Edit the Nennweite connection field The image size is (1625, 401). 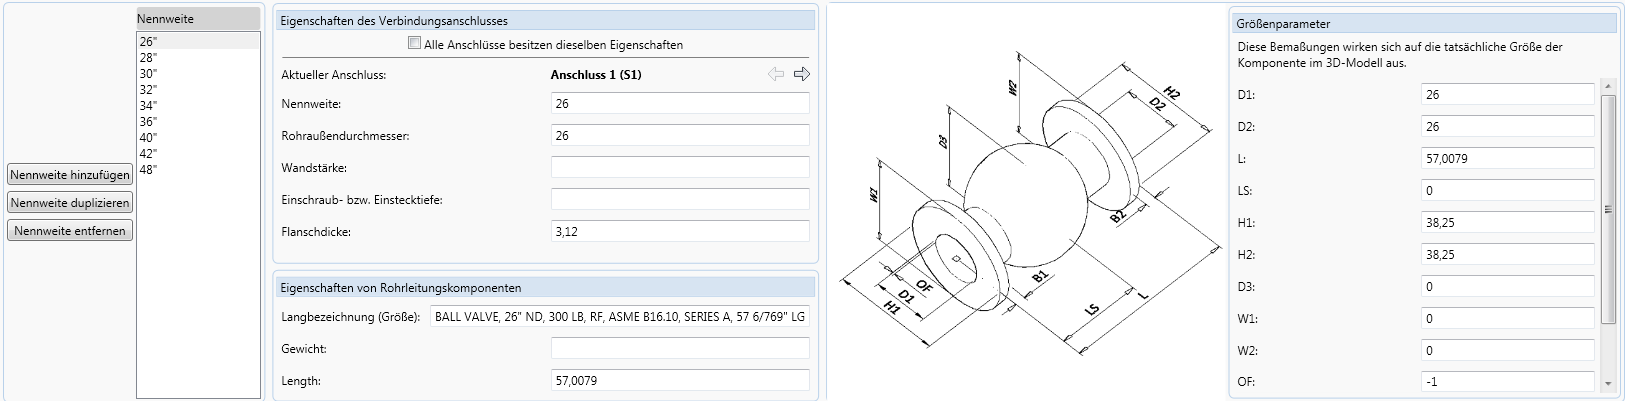point(680,103)
